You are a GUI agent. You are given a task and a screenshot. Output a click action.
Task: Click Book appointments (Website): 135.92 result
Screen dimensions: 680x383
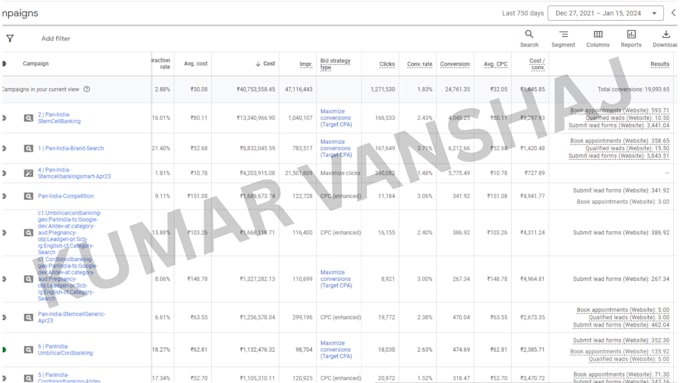point(620,352)
